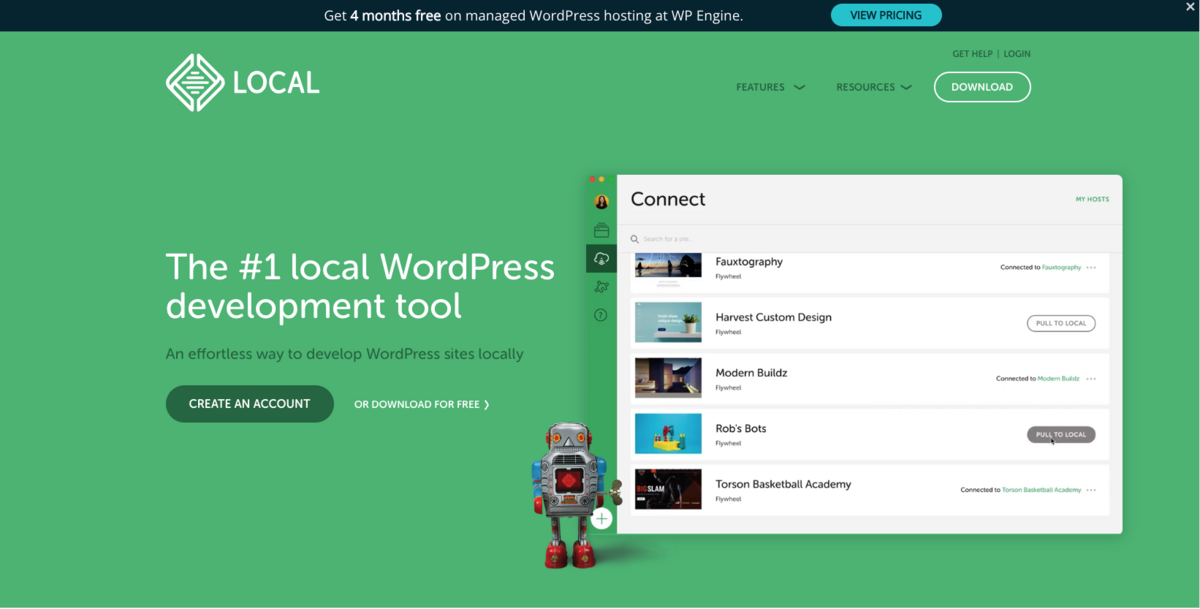Open the Fauxtography site thumbnail
Viewport: 1200px width, 609px height.
[668, 267]
